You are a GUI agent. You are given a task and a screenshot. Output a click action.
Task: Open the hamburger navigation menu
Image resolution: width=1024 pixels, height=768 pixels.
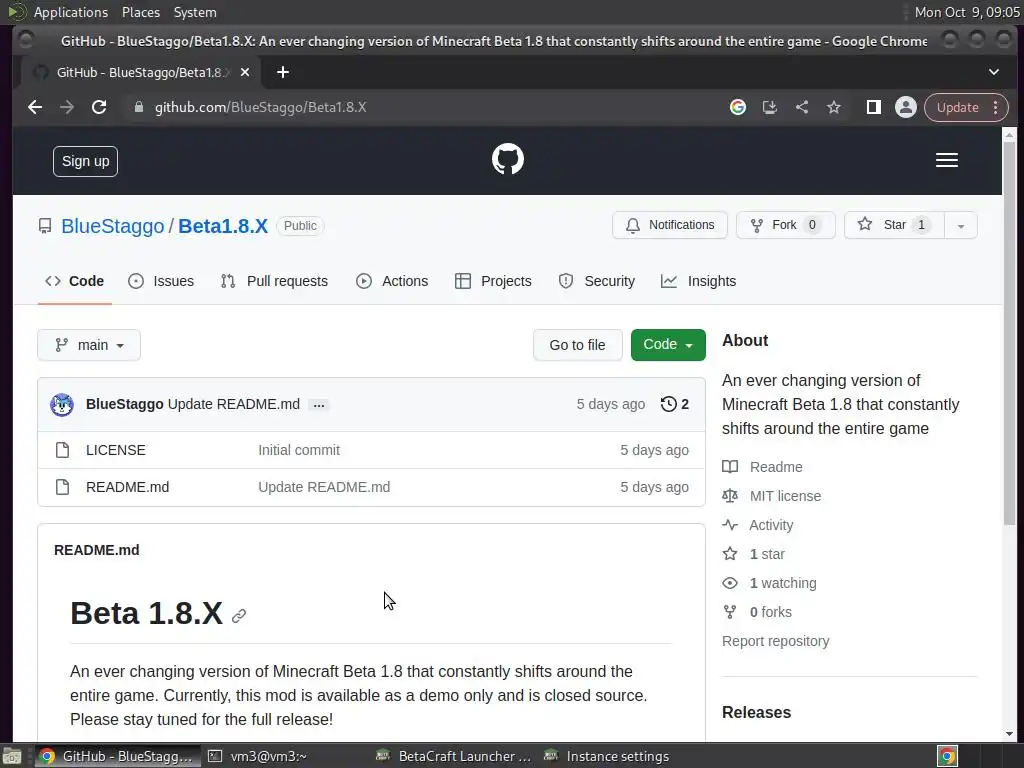pos(946,160)
